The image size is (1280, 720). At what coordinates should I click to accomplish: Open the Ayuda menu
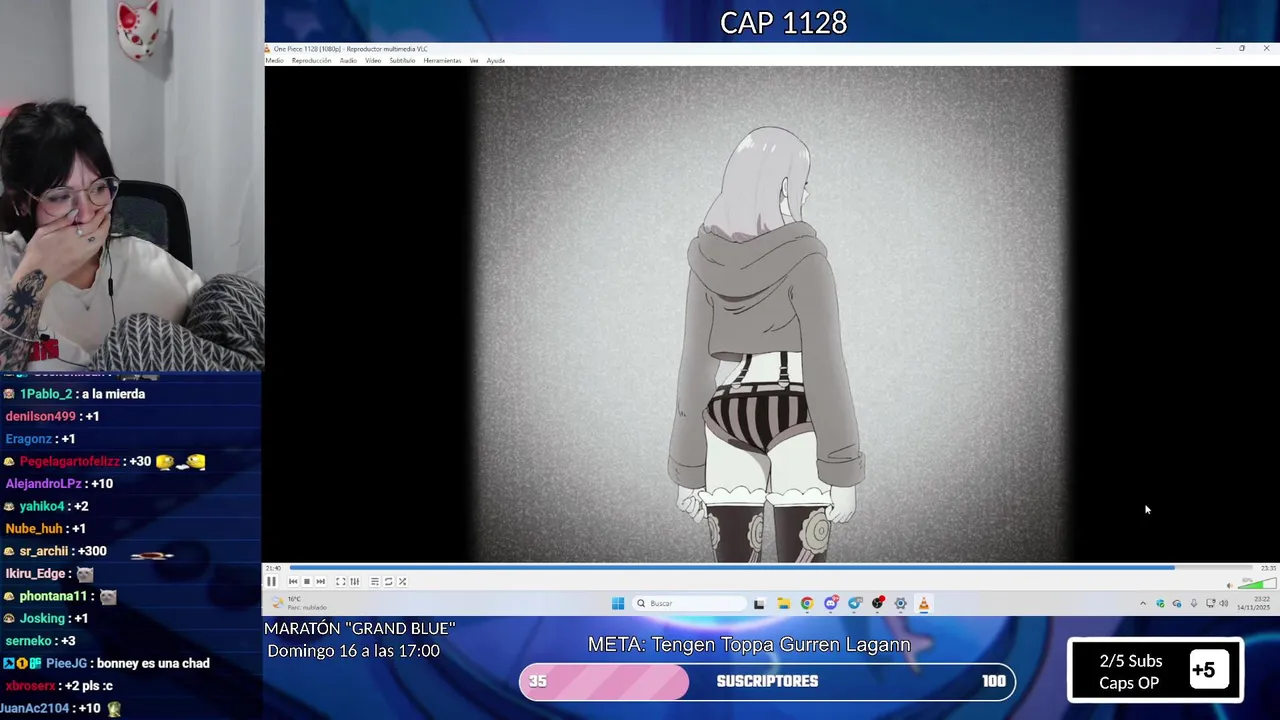496,61
